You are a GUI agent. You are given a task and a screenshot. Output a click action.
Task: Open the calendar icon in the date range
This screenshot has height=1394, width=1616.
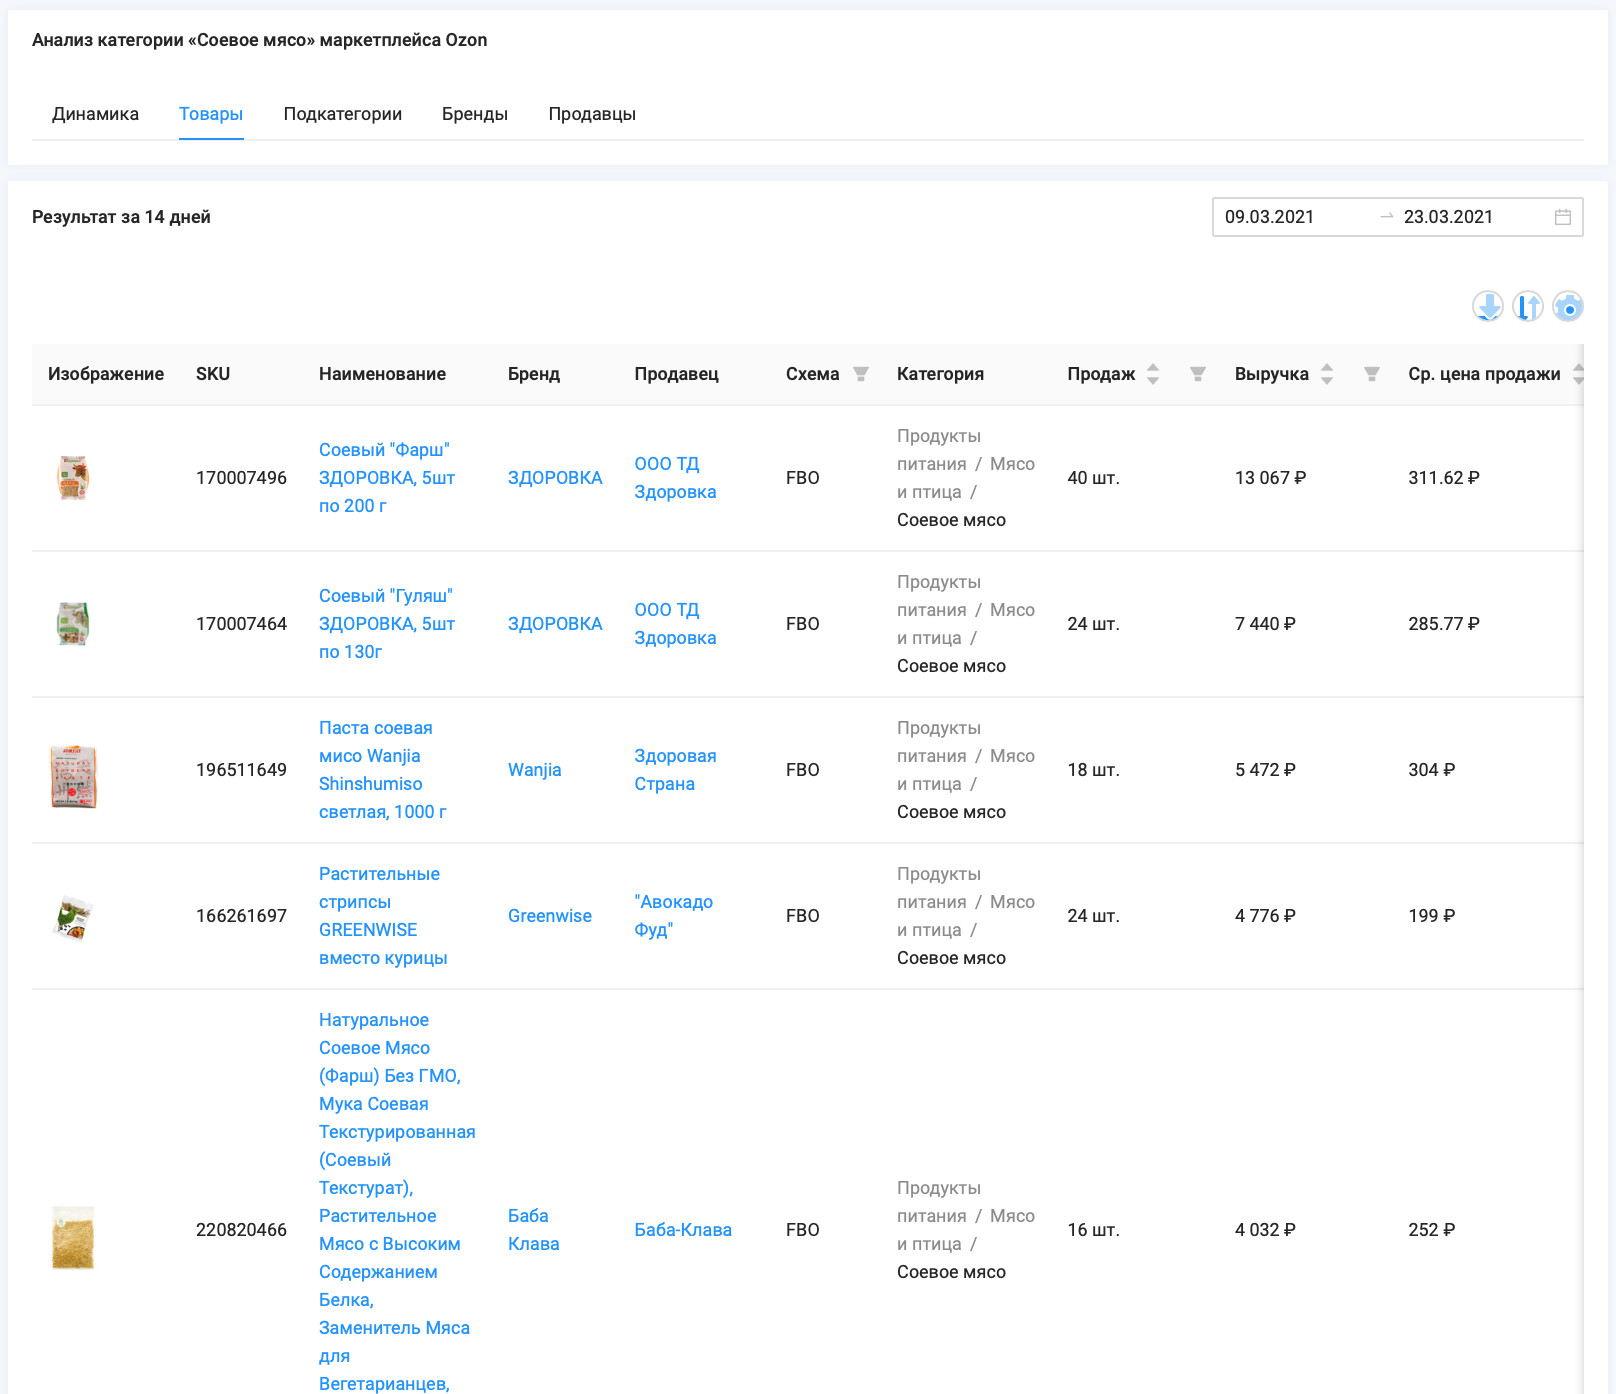[1563, 217]
